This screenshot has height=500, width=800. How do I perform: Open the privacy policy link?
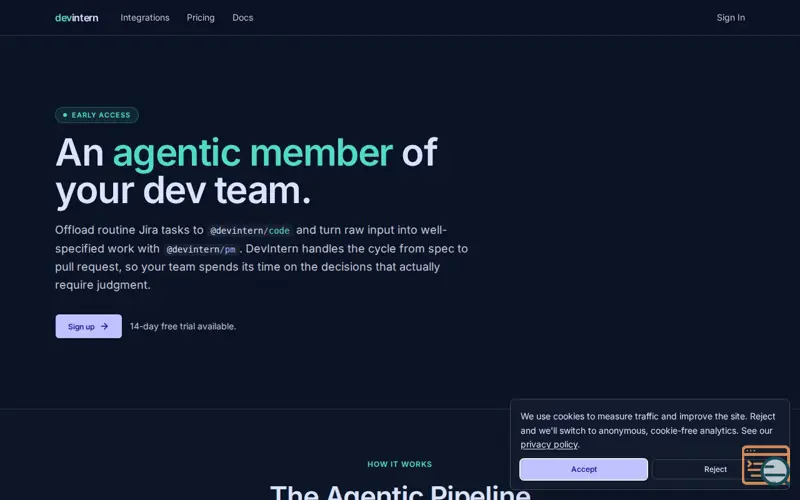[549, 444]
